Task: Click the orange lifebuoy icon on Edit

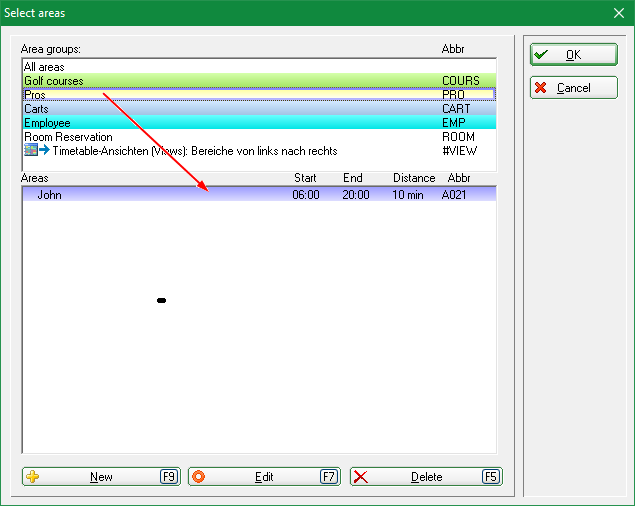Action: point(197,477)
